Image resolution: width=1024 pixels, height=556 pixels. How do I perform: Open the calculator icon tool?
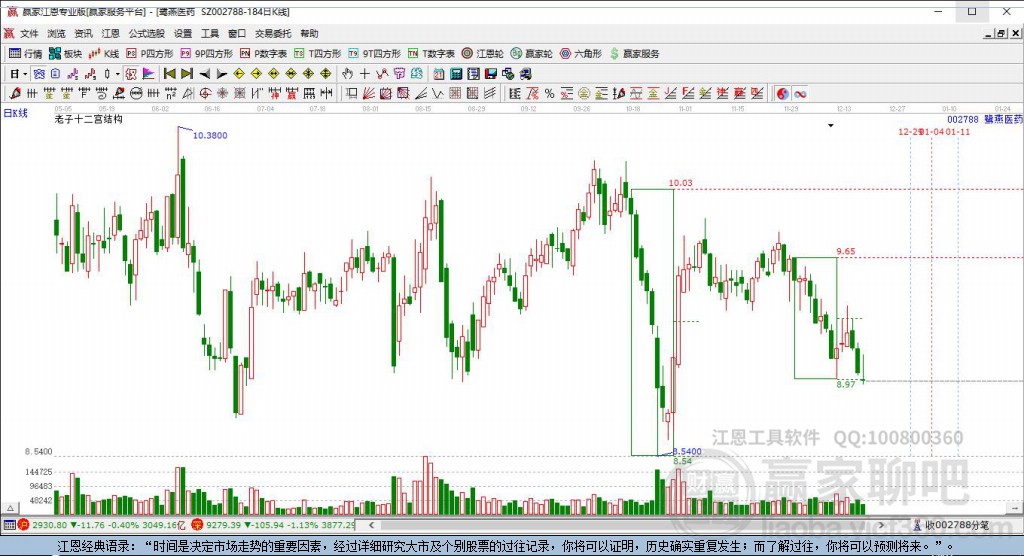point(456,74)
